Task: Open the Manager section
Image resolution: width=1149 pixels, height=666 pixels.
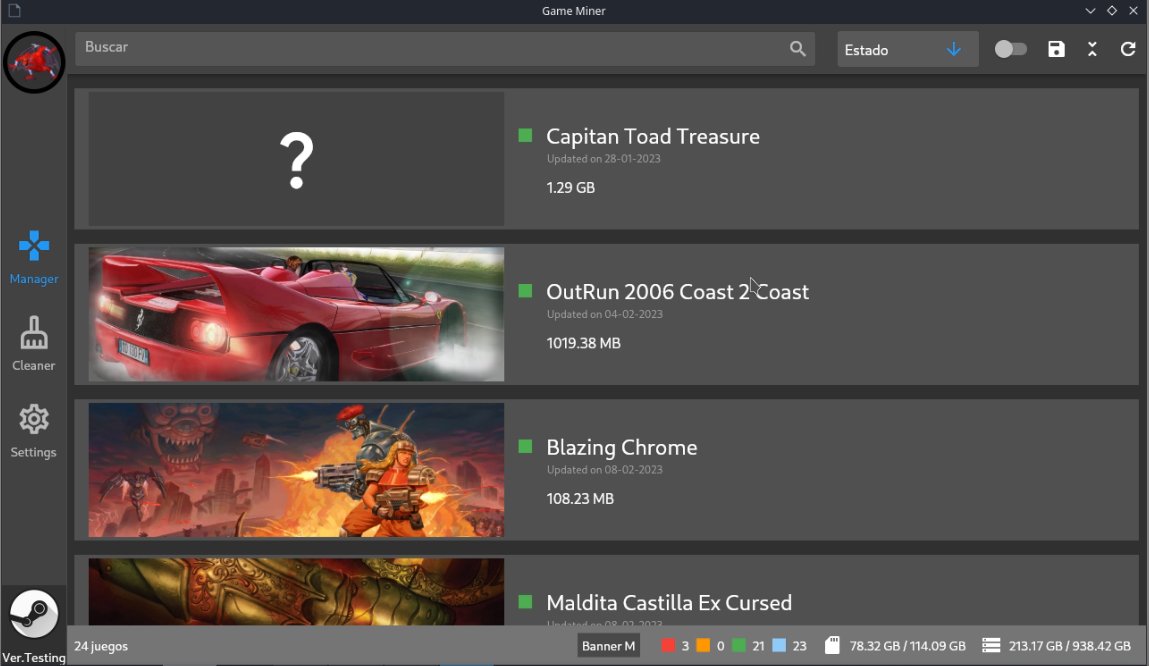Action: (34, 257)
